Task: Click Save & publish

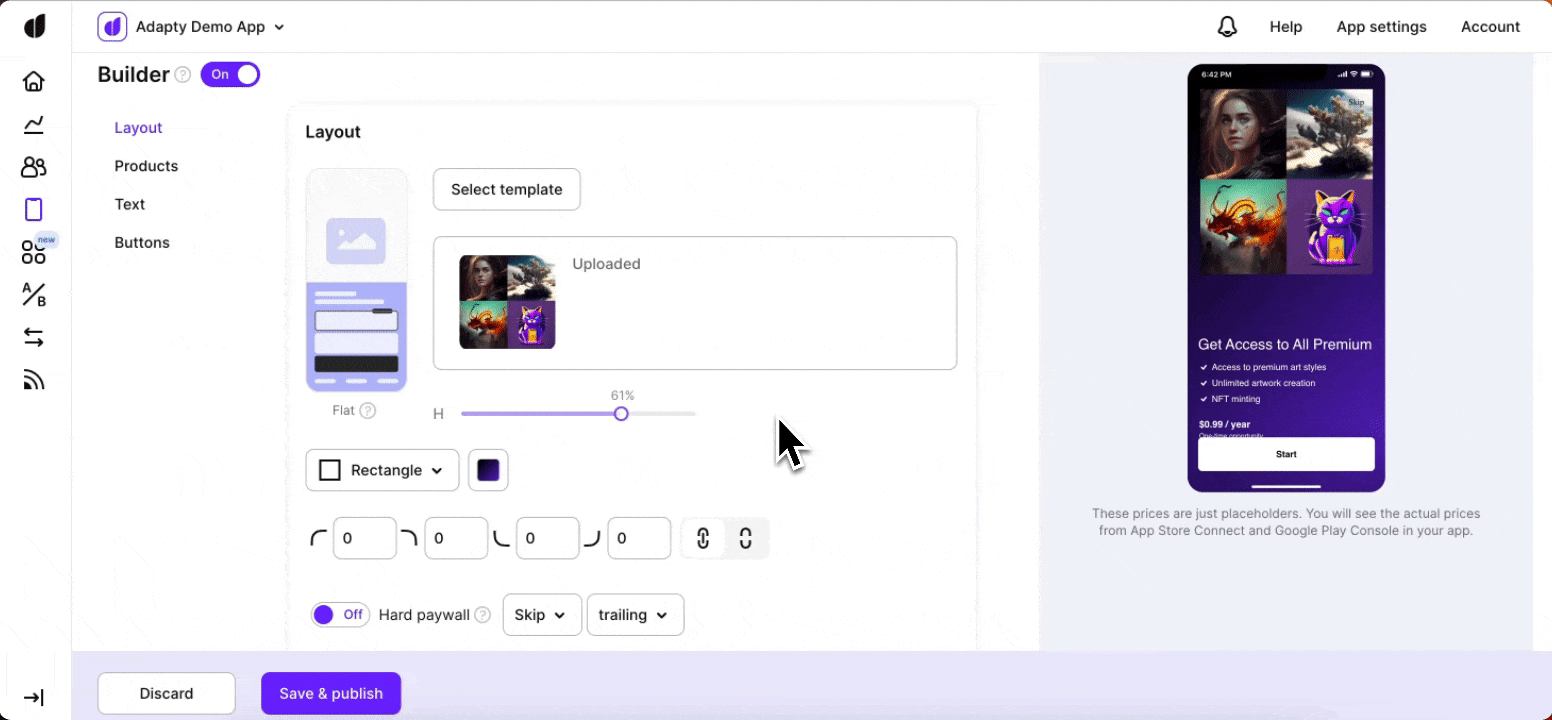Action: [x=331, y=693]
